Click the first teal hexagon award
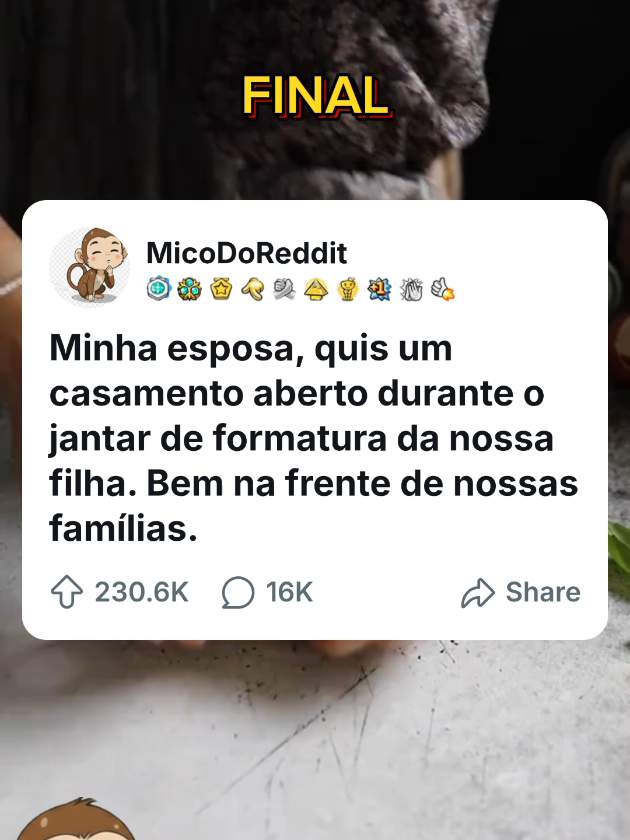The height and width of the screenshot is (840, 630). 159,289
